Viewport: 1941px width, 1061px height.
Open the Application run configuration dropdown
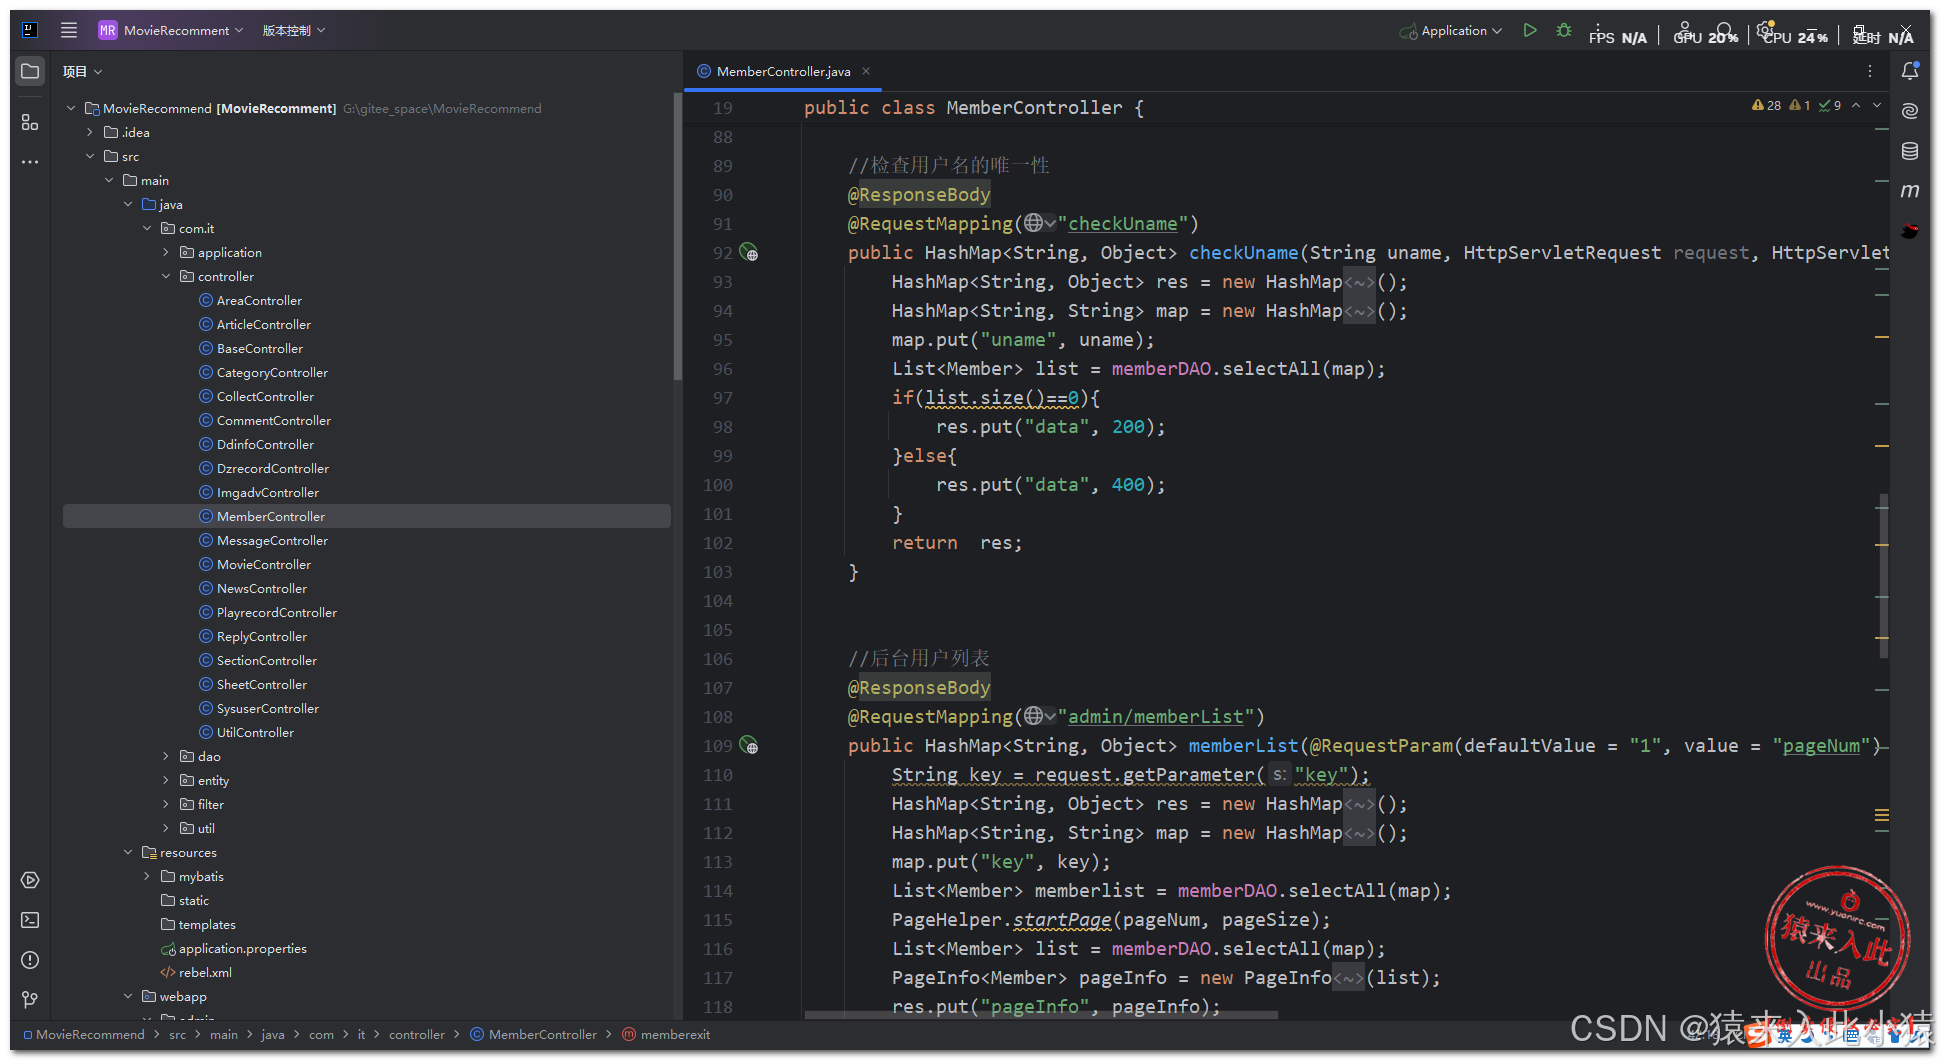tap(1451, 31)
